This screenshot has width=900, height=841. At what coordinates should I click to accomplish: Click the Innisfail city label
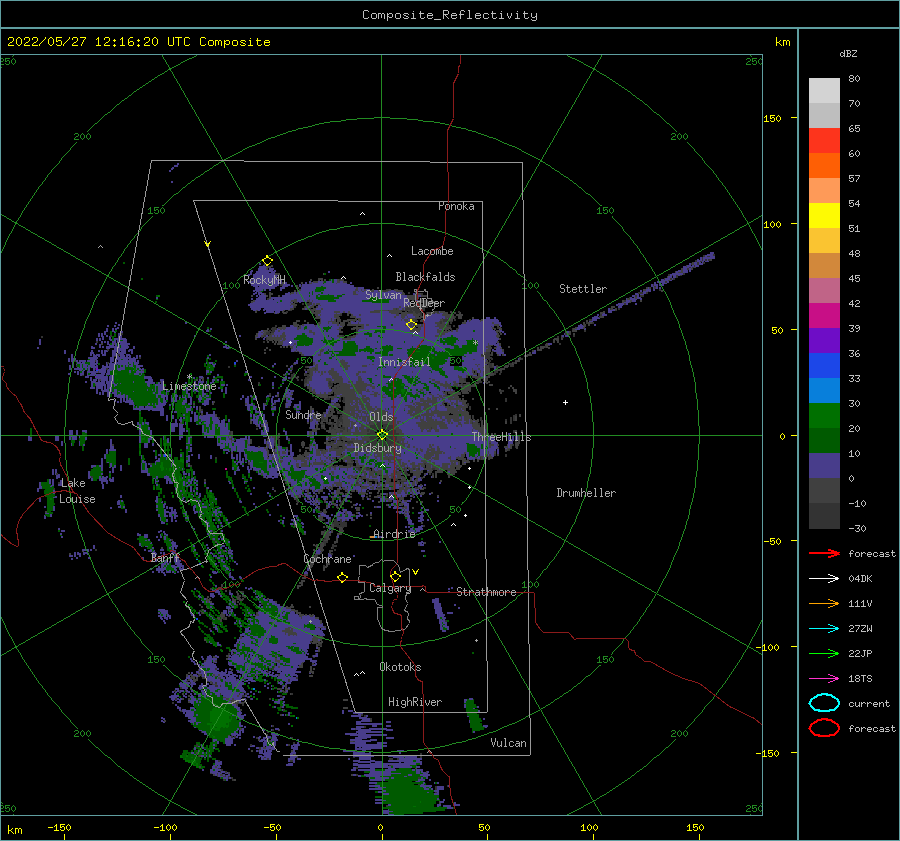point(404,362)
